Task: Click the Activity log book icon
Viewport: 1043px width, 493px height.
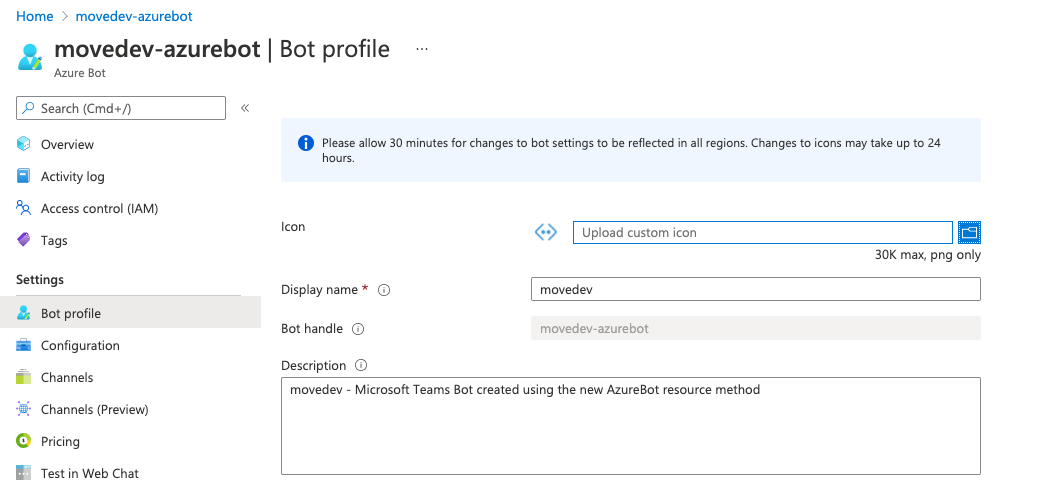Action: (x=23, y=176)
